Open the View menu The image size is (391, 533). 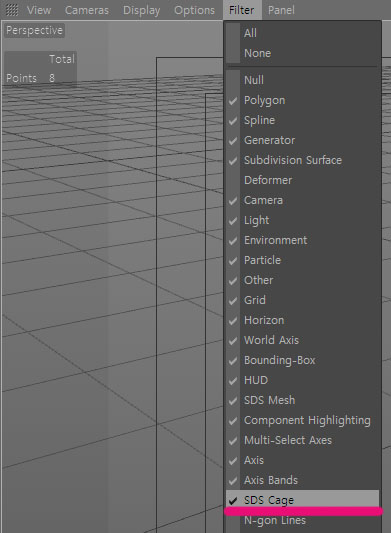(x=39, y=10)
